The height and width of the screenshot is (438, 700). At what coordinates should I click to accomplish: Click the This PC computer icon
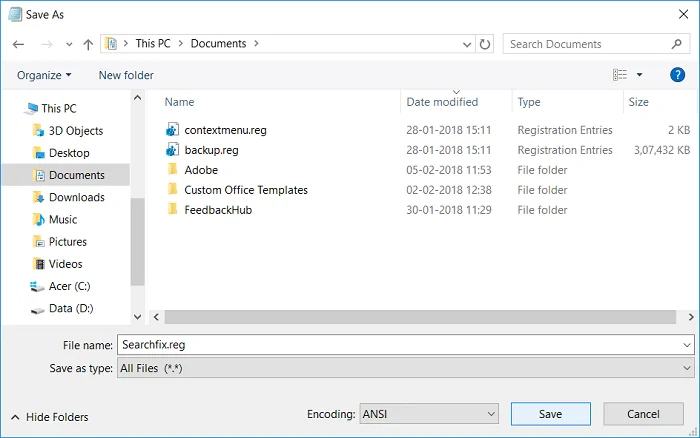(32, 108)
